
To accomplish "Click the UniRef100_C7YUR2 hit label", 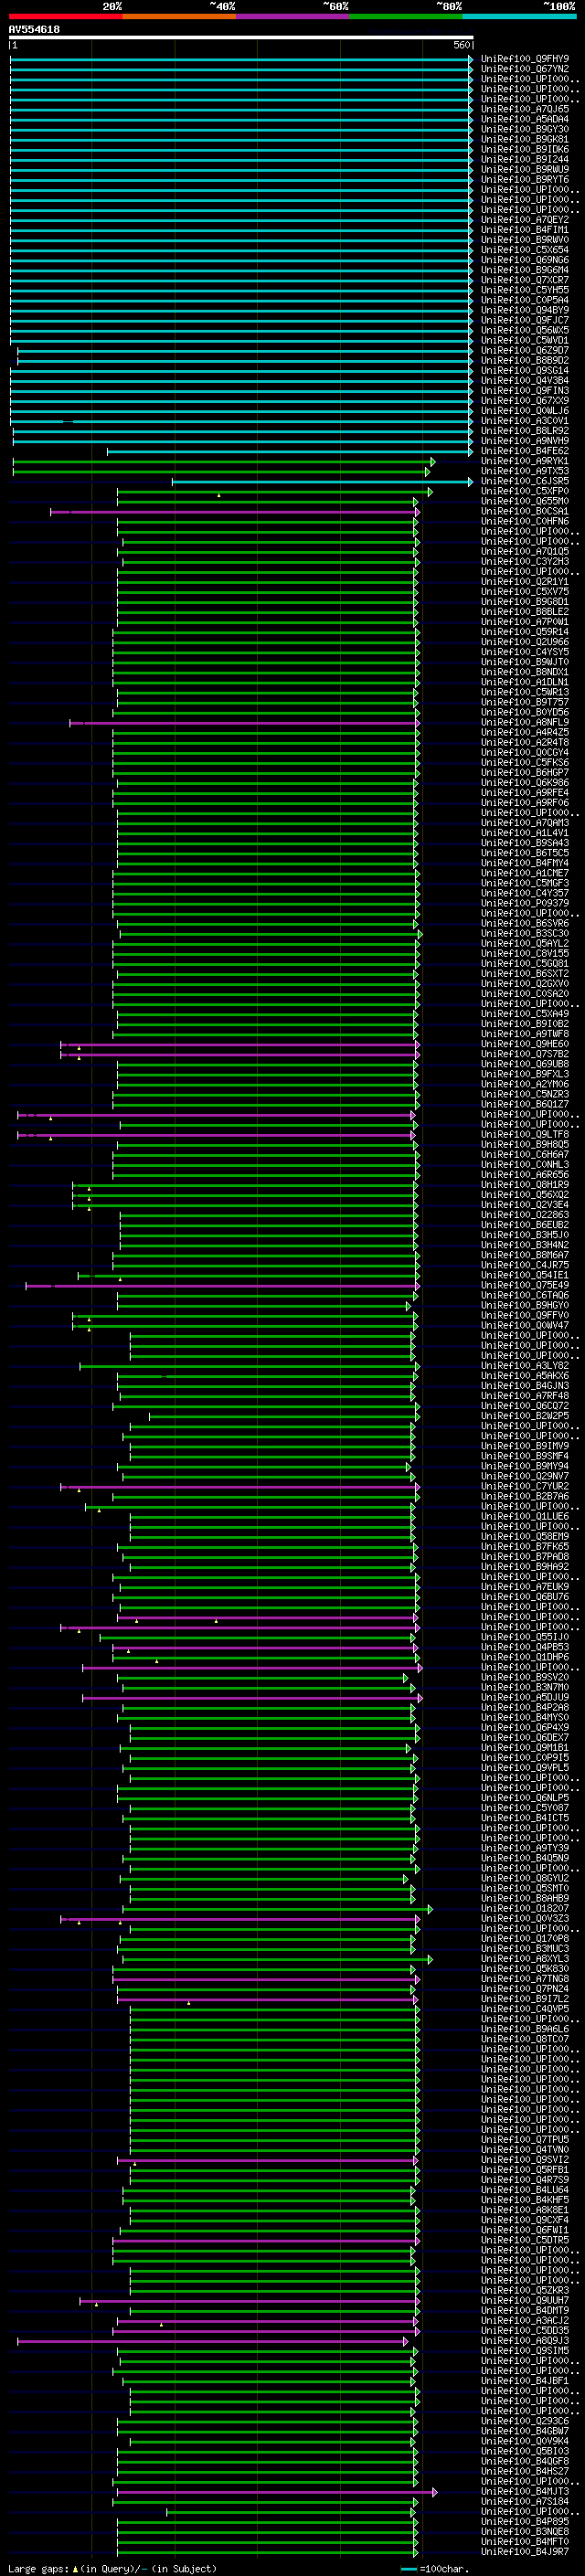I will tap(524, 1487).
